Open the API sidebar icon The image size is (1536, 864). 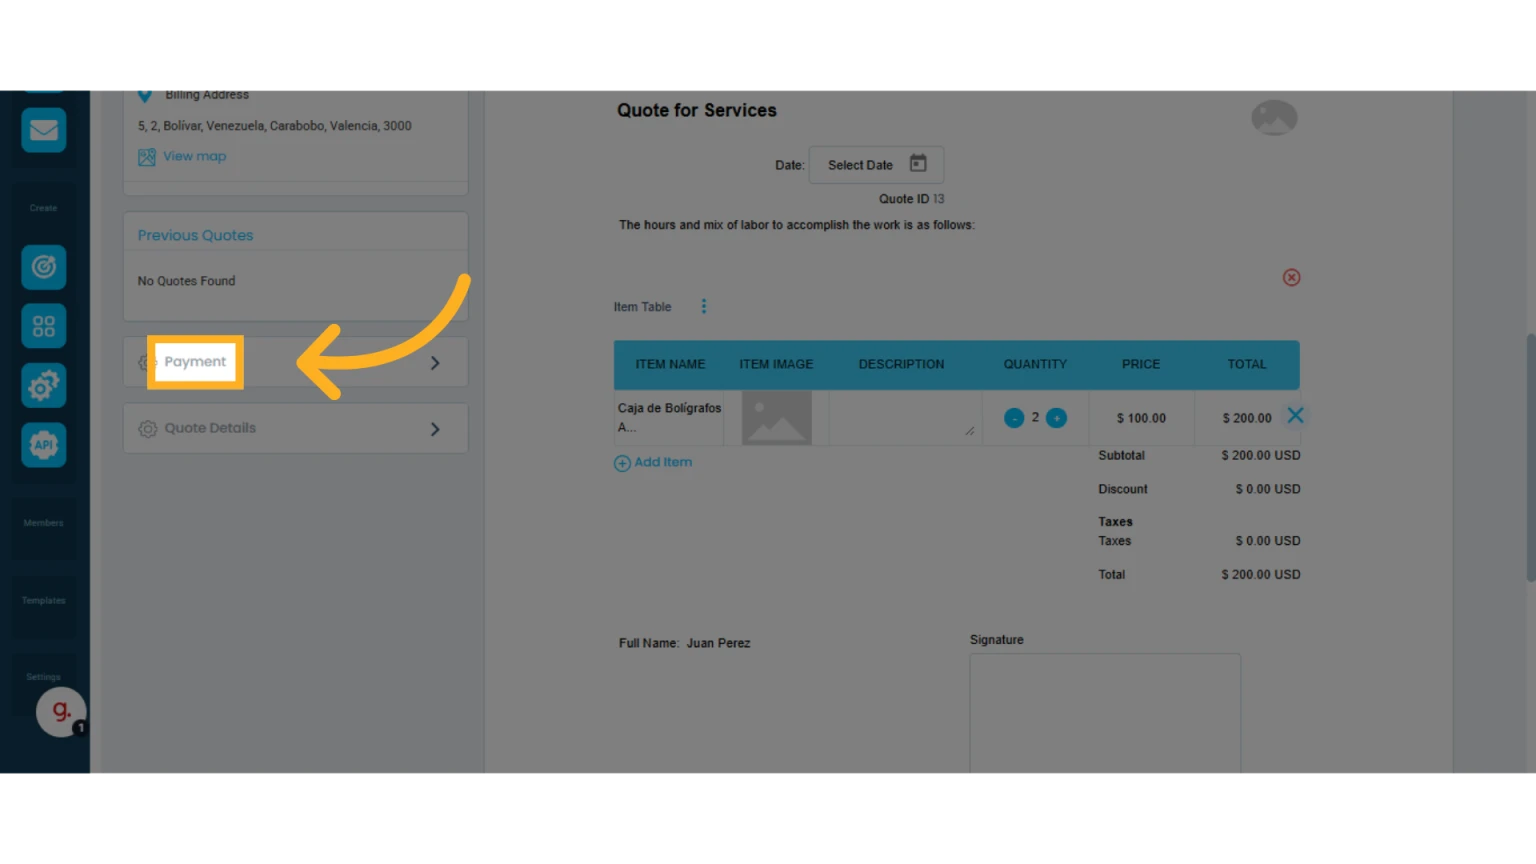point(43,445)
